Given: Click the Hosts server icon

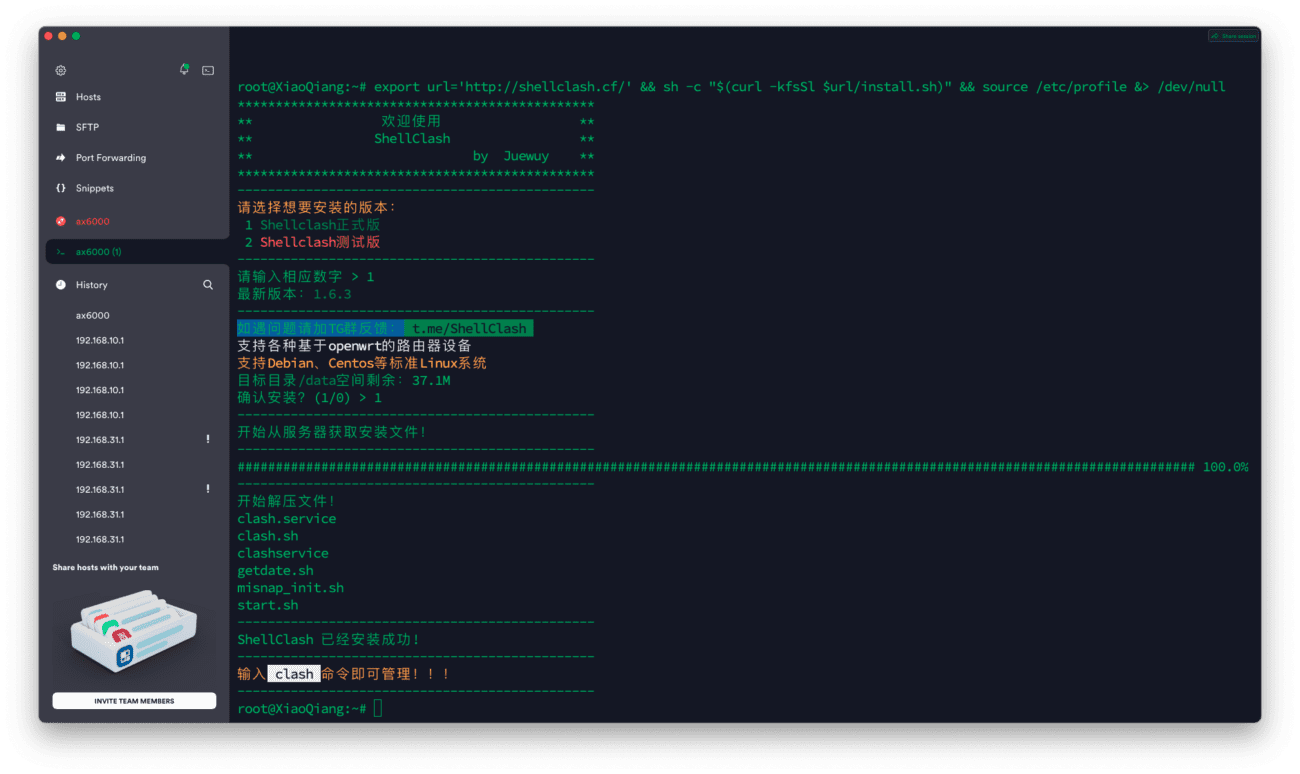Looking at the screenshot, I should 61,97.
